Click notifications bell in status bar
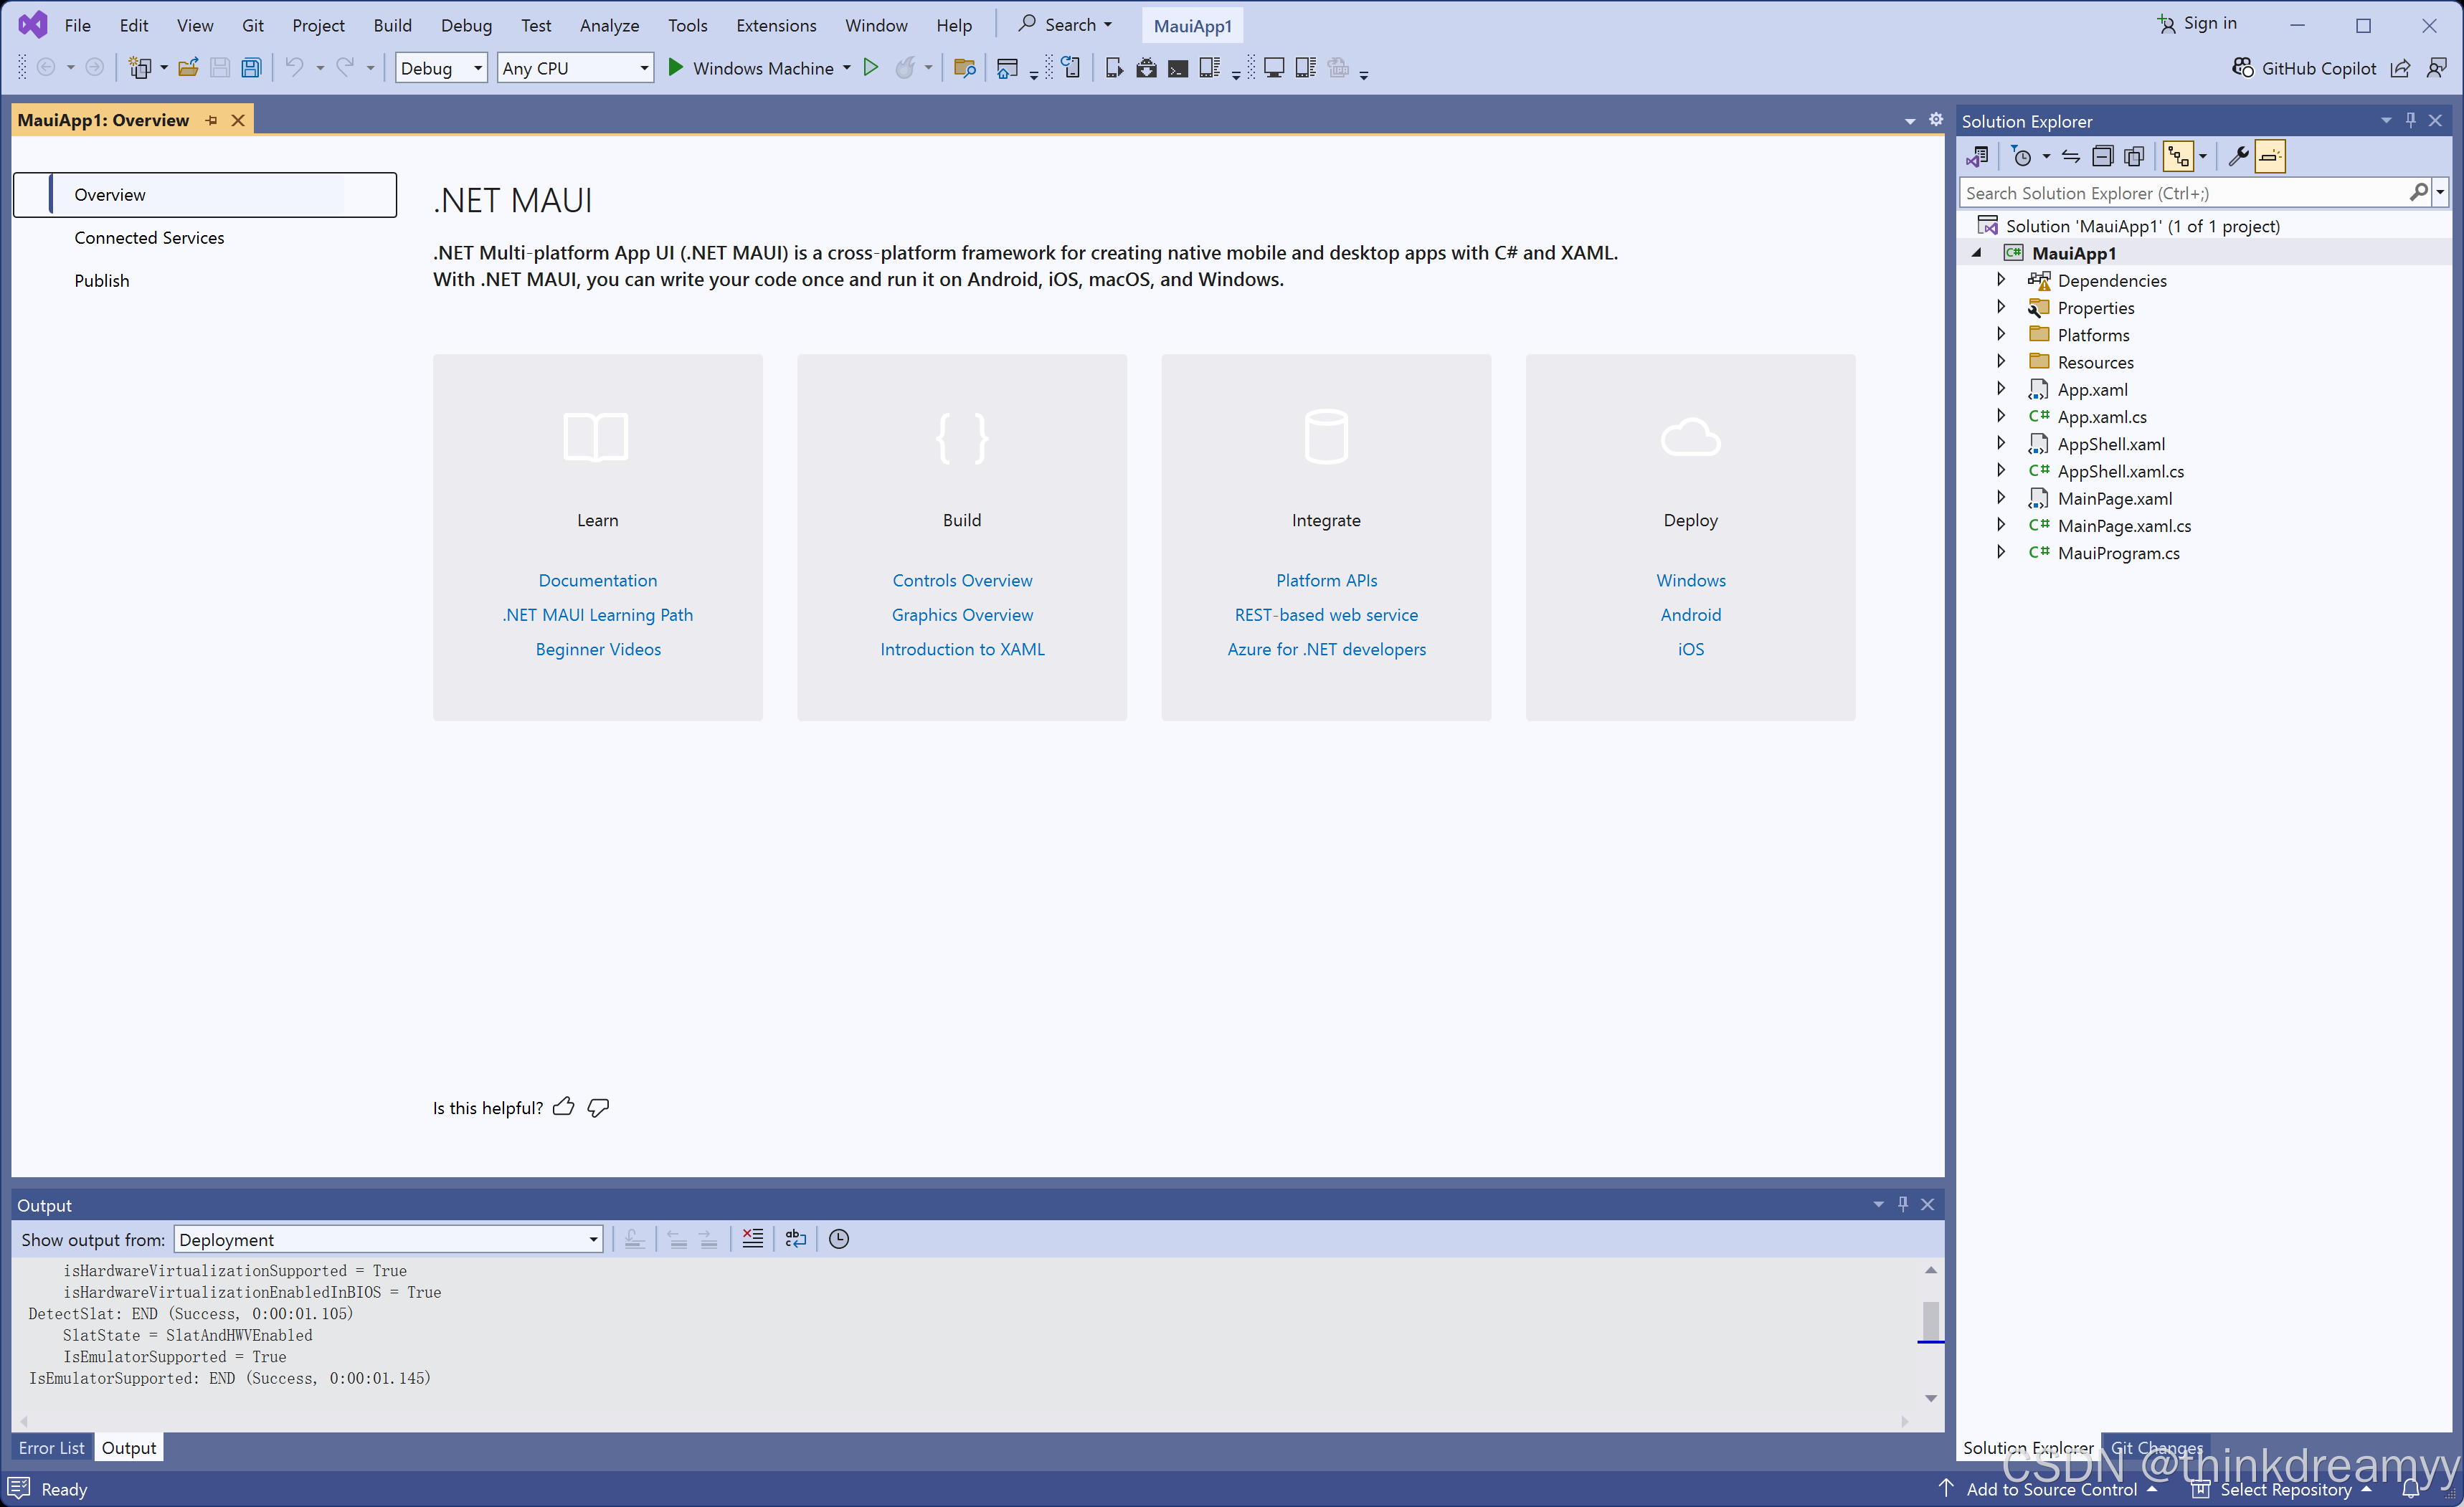 coord(2410,1489)
